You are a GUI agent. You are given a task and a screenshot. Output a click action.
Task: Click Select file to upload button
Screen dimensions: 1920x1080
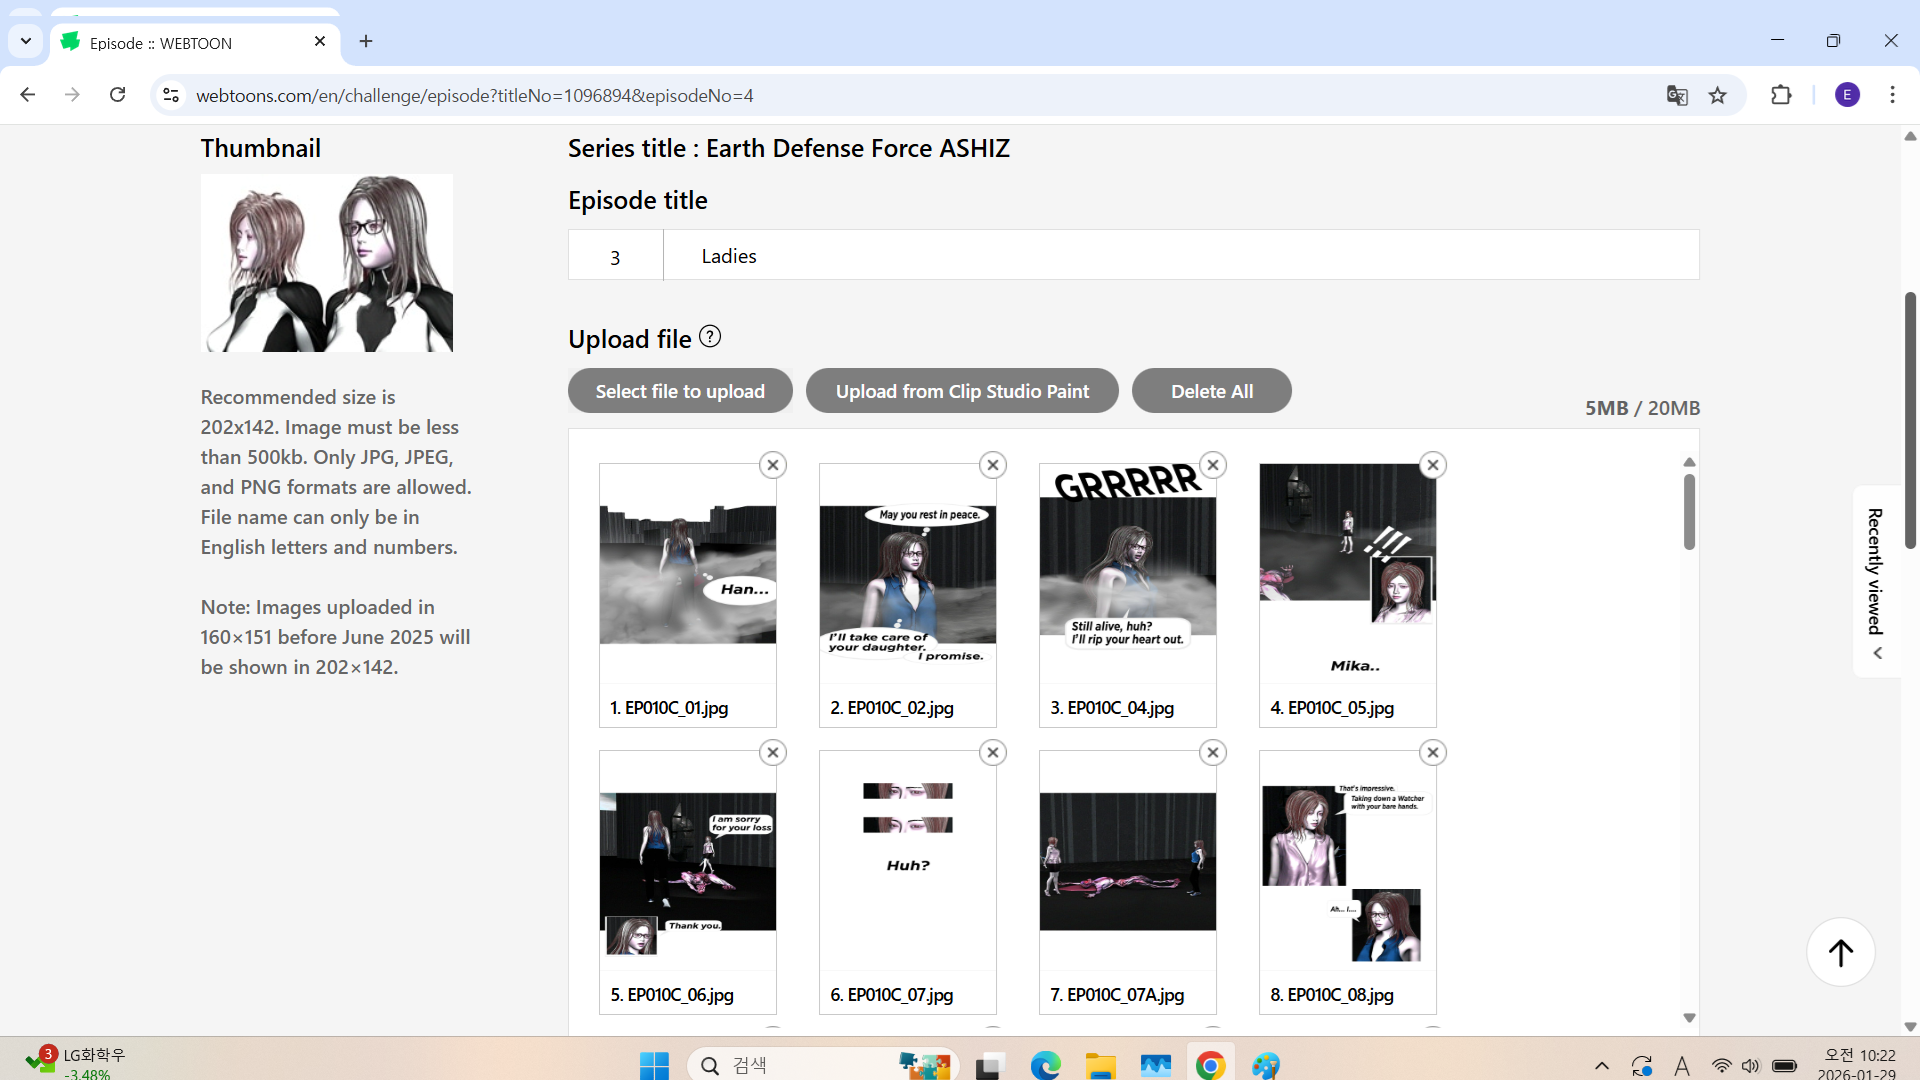point(680,391)
